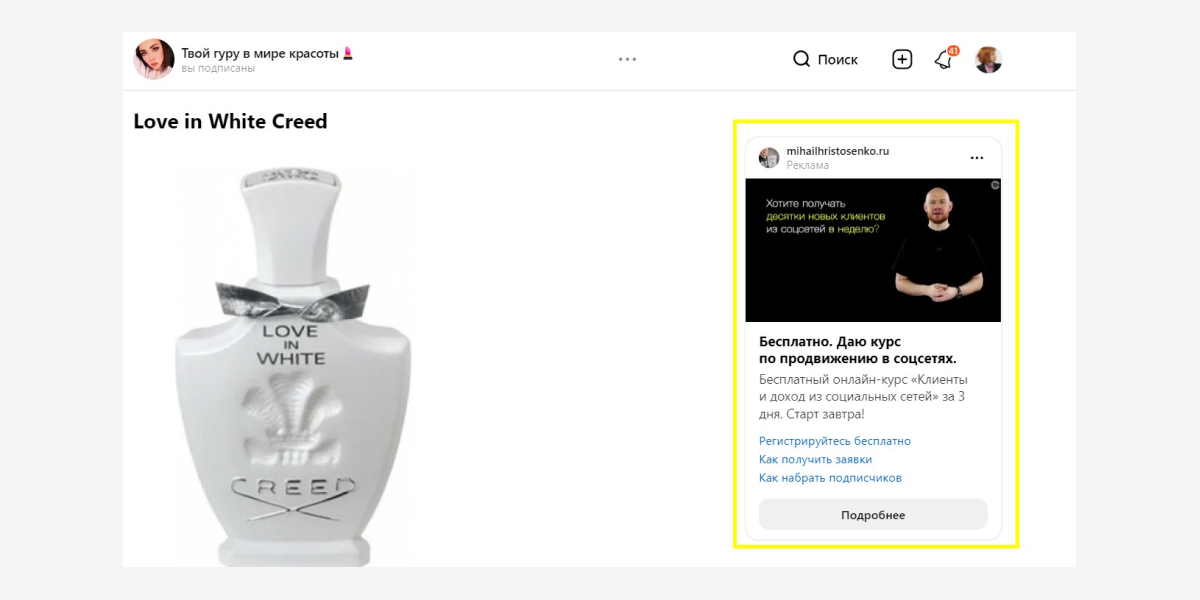Open the three-dot menu in the page header
This screenshot has width=1200, height=600.
627,59
